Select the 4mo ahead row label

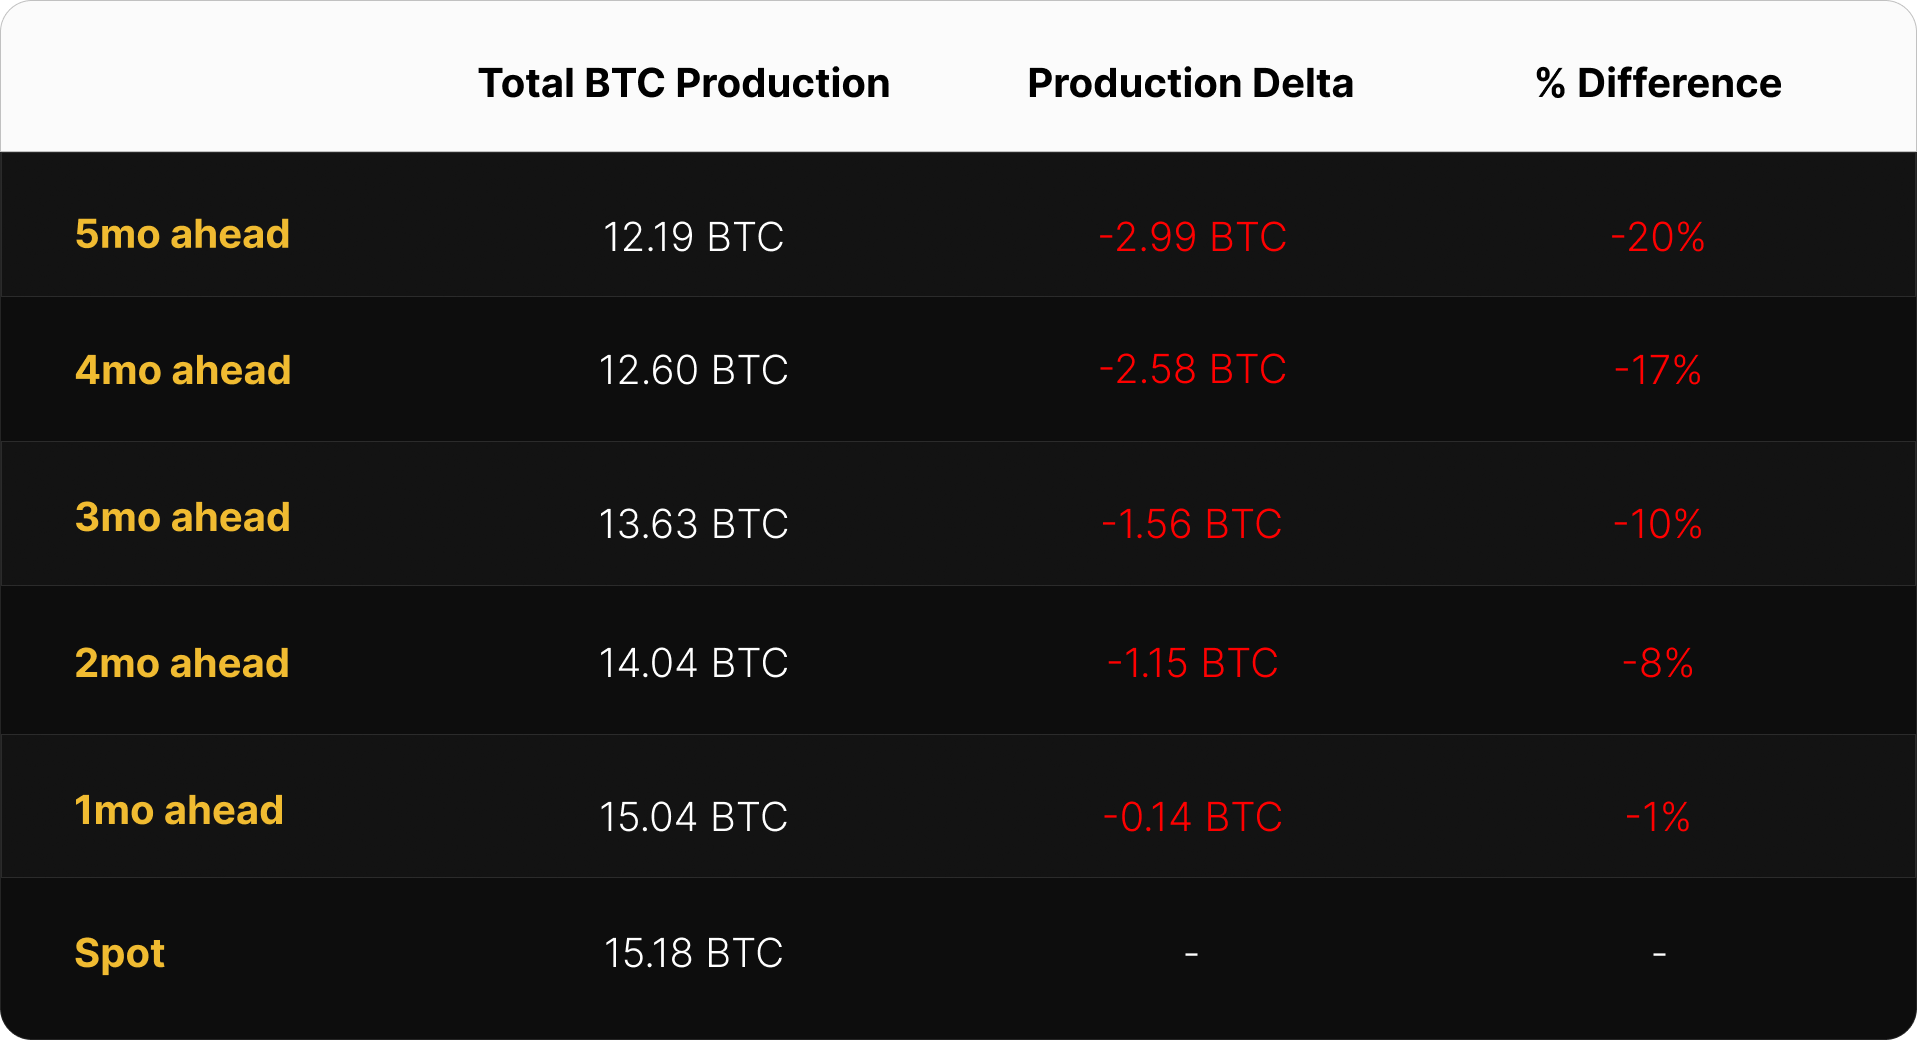point(183,370)
